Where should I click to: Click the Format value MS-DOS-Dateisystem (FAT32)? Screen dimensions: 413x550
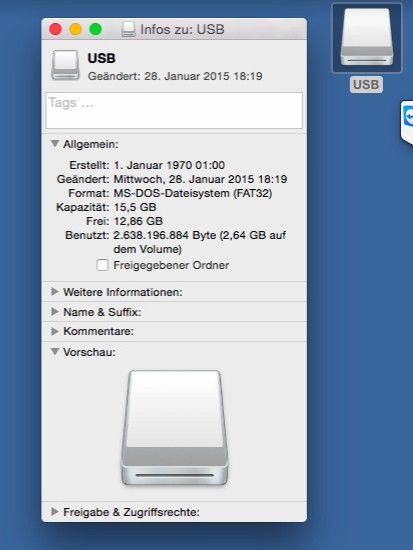[x=193, y=193]
